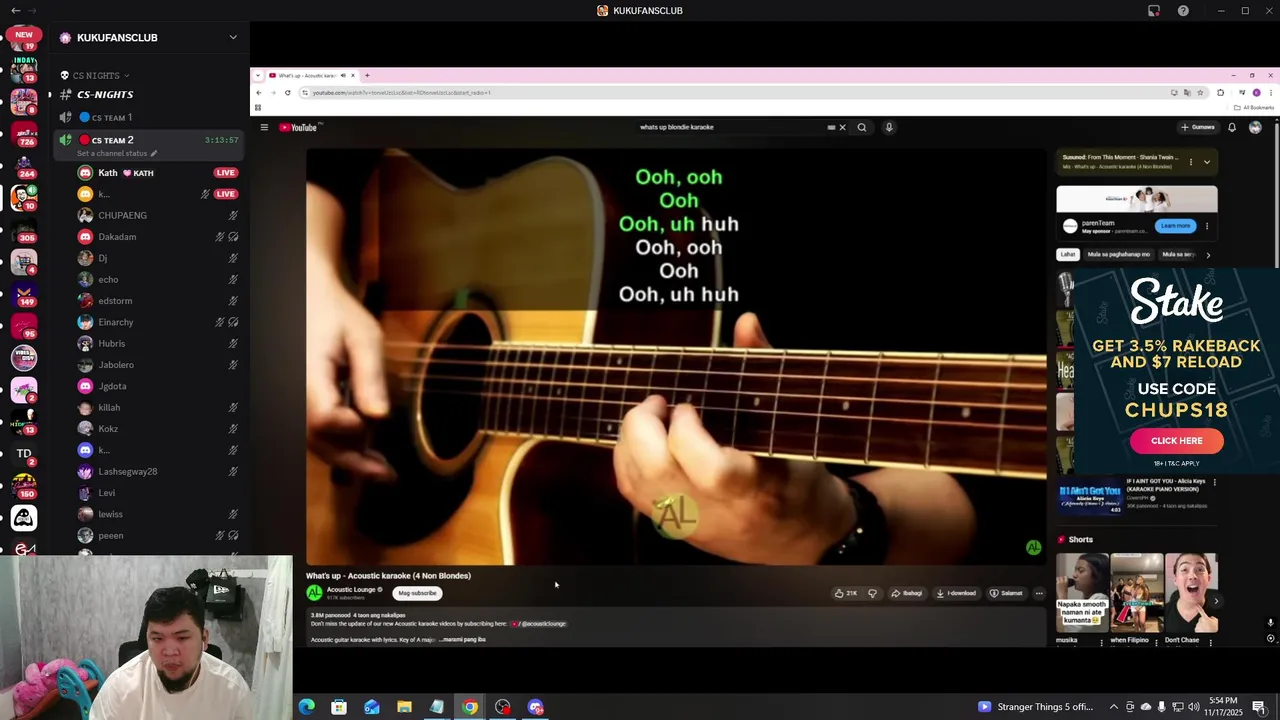Show more filter chips with arrow
Image resolution: width=1280 pixels, height=720 pixels.
coord(1208,254)
